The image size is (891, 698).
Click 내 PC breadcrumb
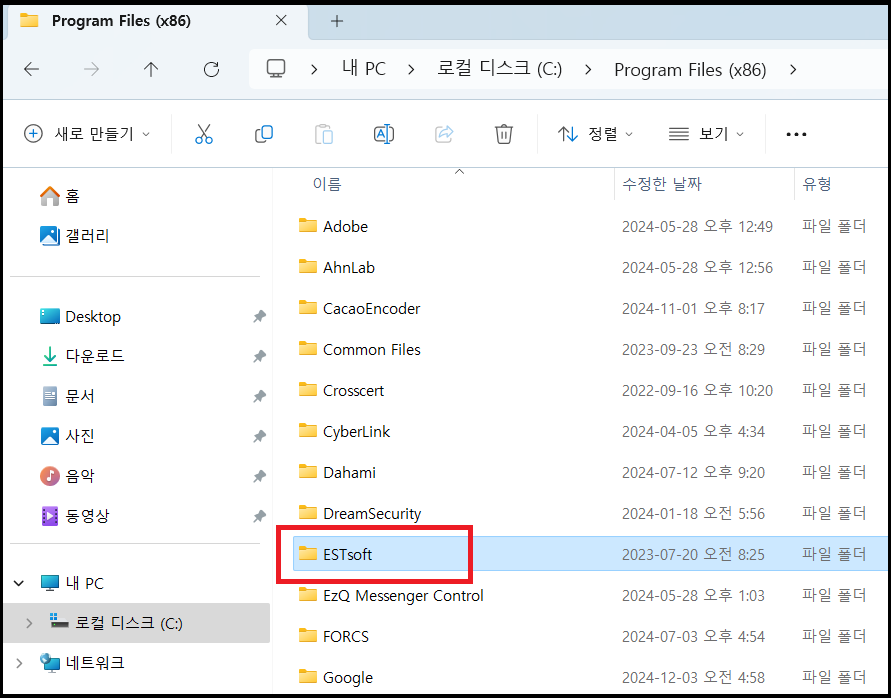[x=364, y=69]
